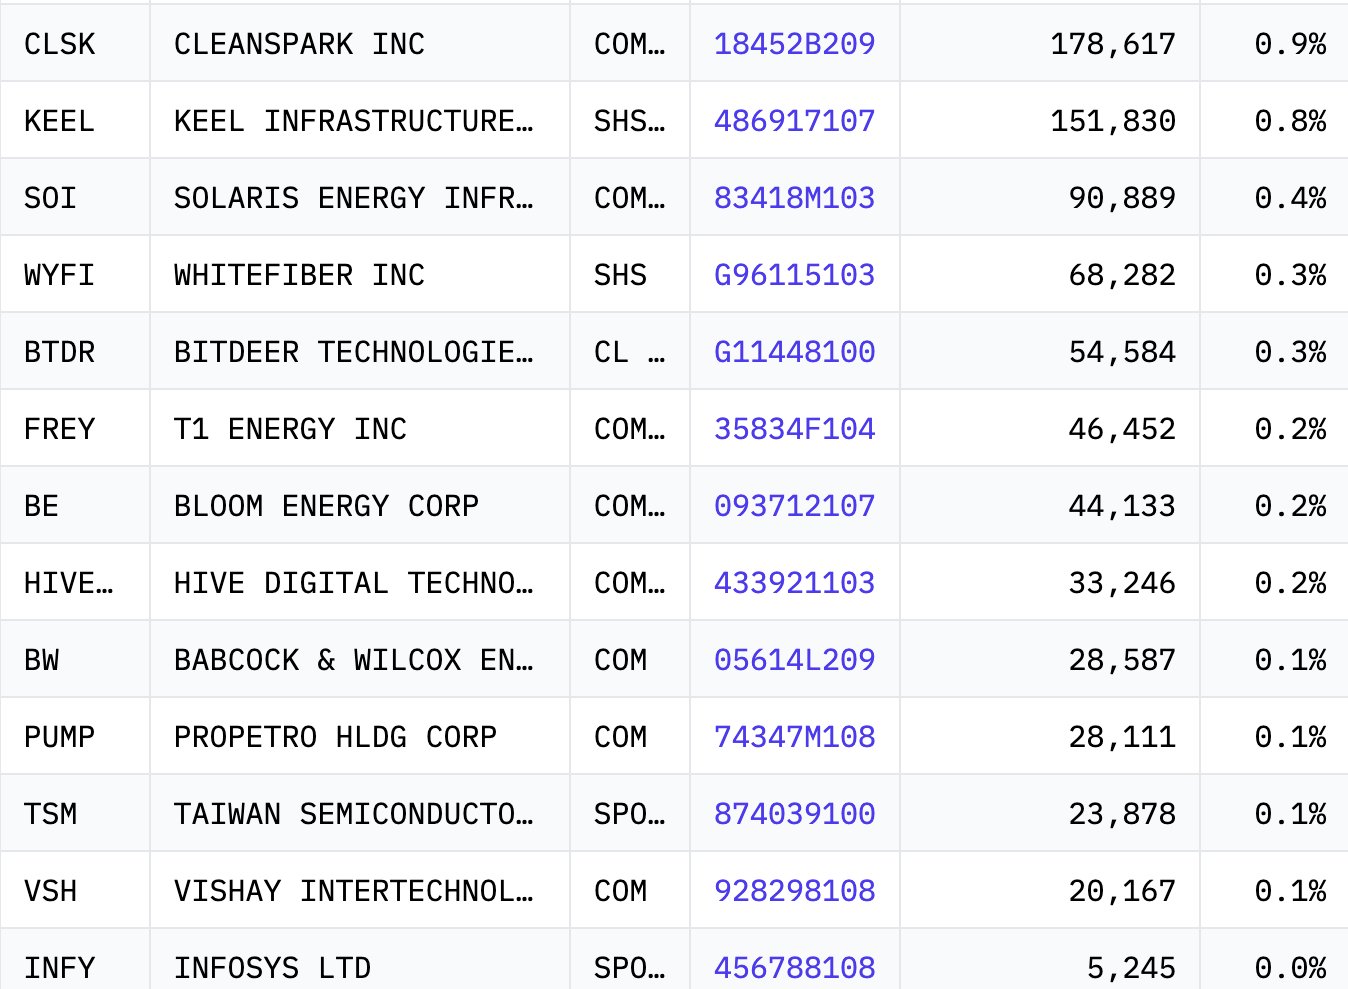Click the PROPETRO HLDG CORP name
Image resolution: width=1348 pixels, height=989 pixels.
(336, 737)
